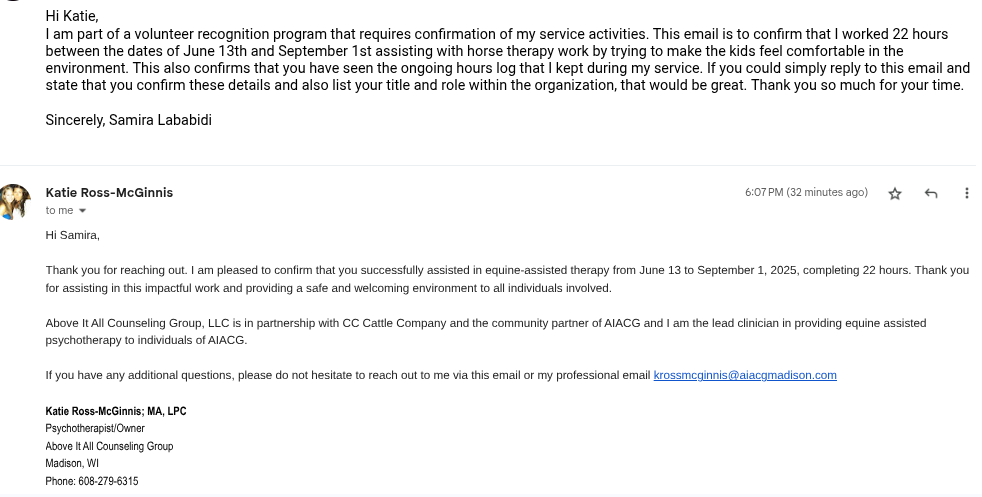This screenshot has width=982, height=497.
Task: Open the three-dot more options menu
Action: [966, 193]
